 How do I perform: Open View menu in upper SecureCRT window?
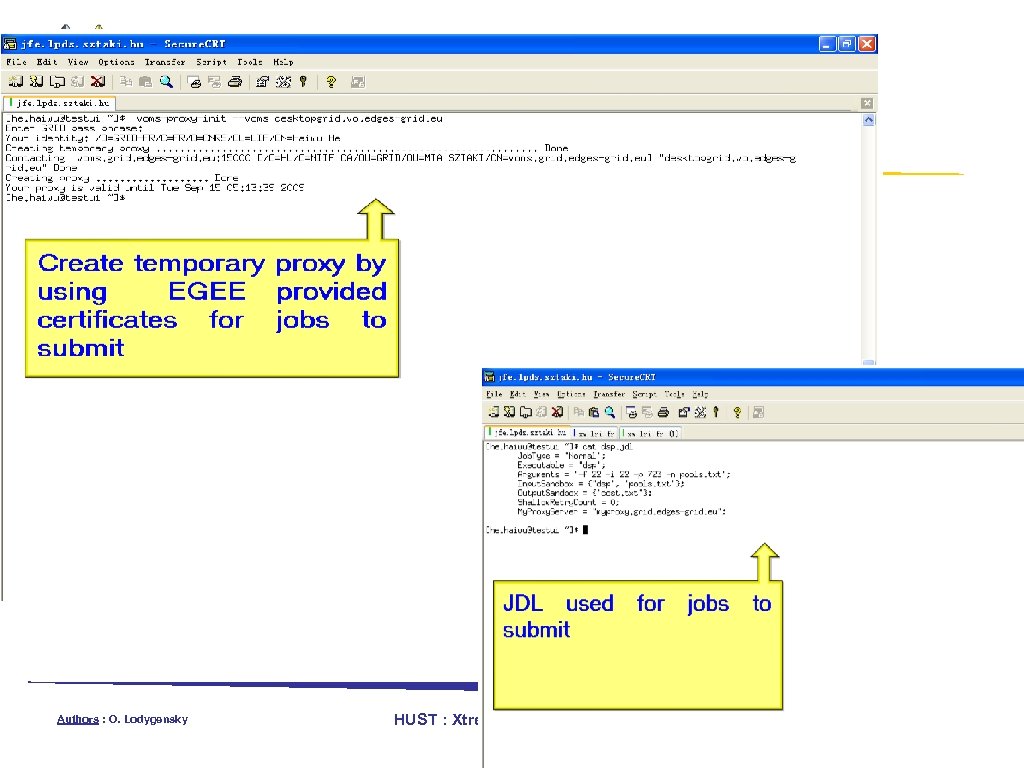coord(78,62)
